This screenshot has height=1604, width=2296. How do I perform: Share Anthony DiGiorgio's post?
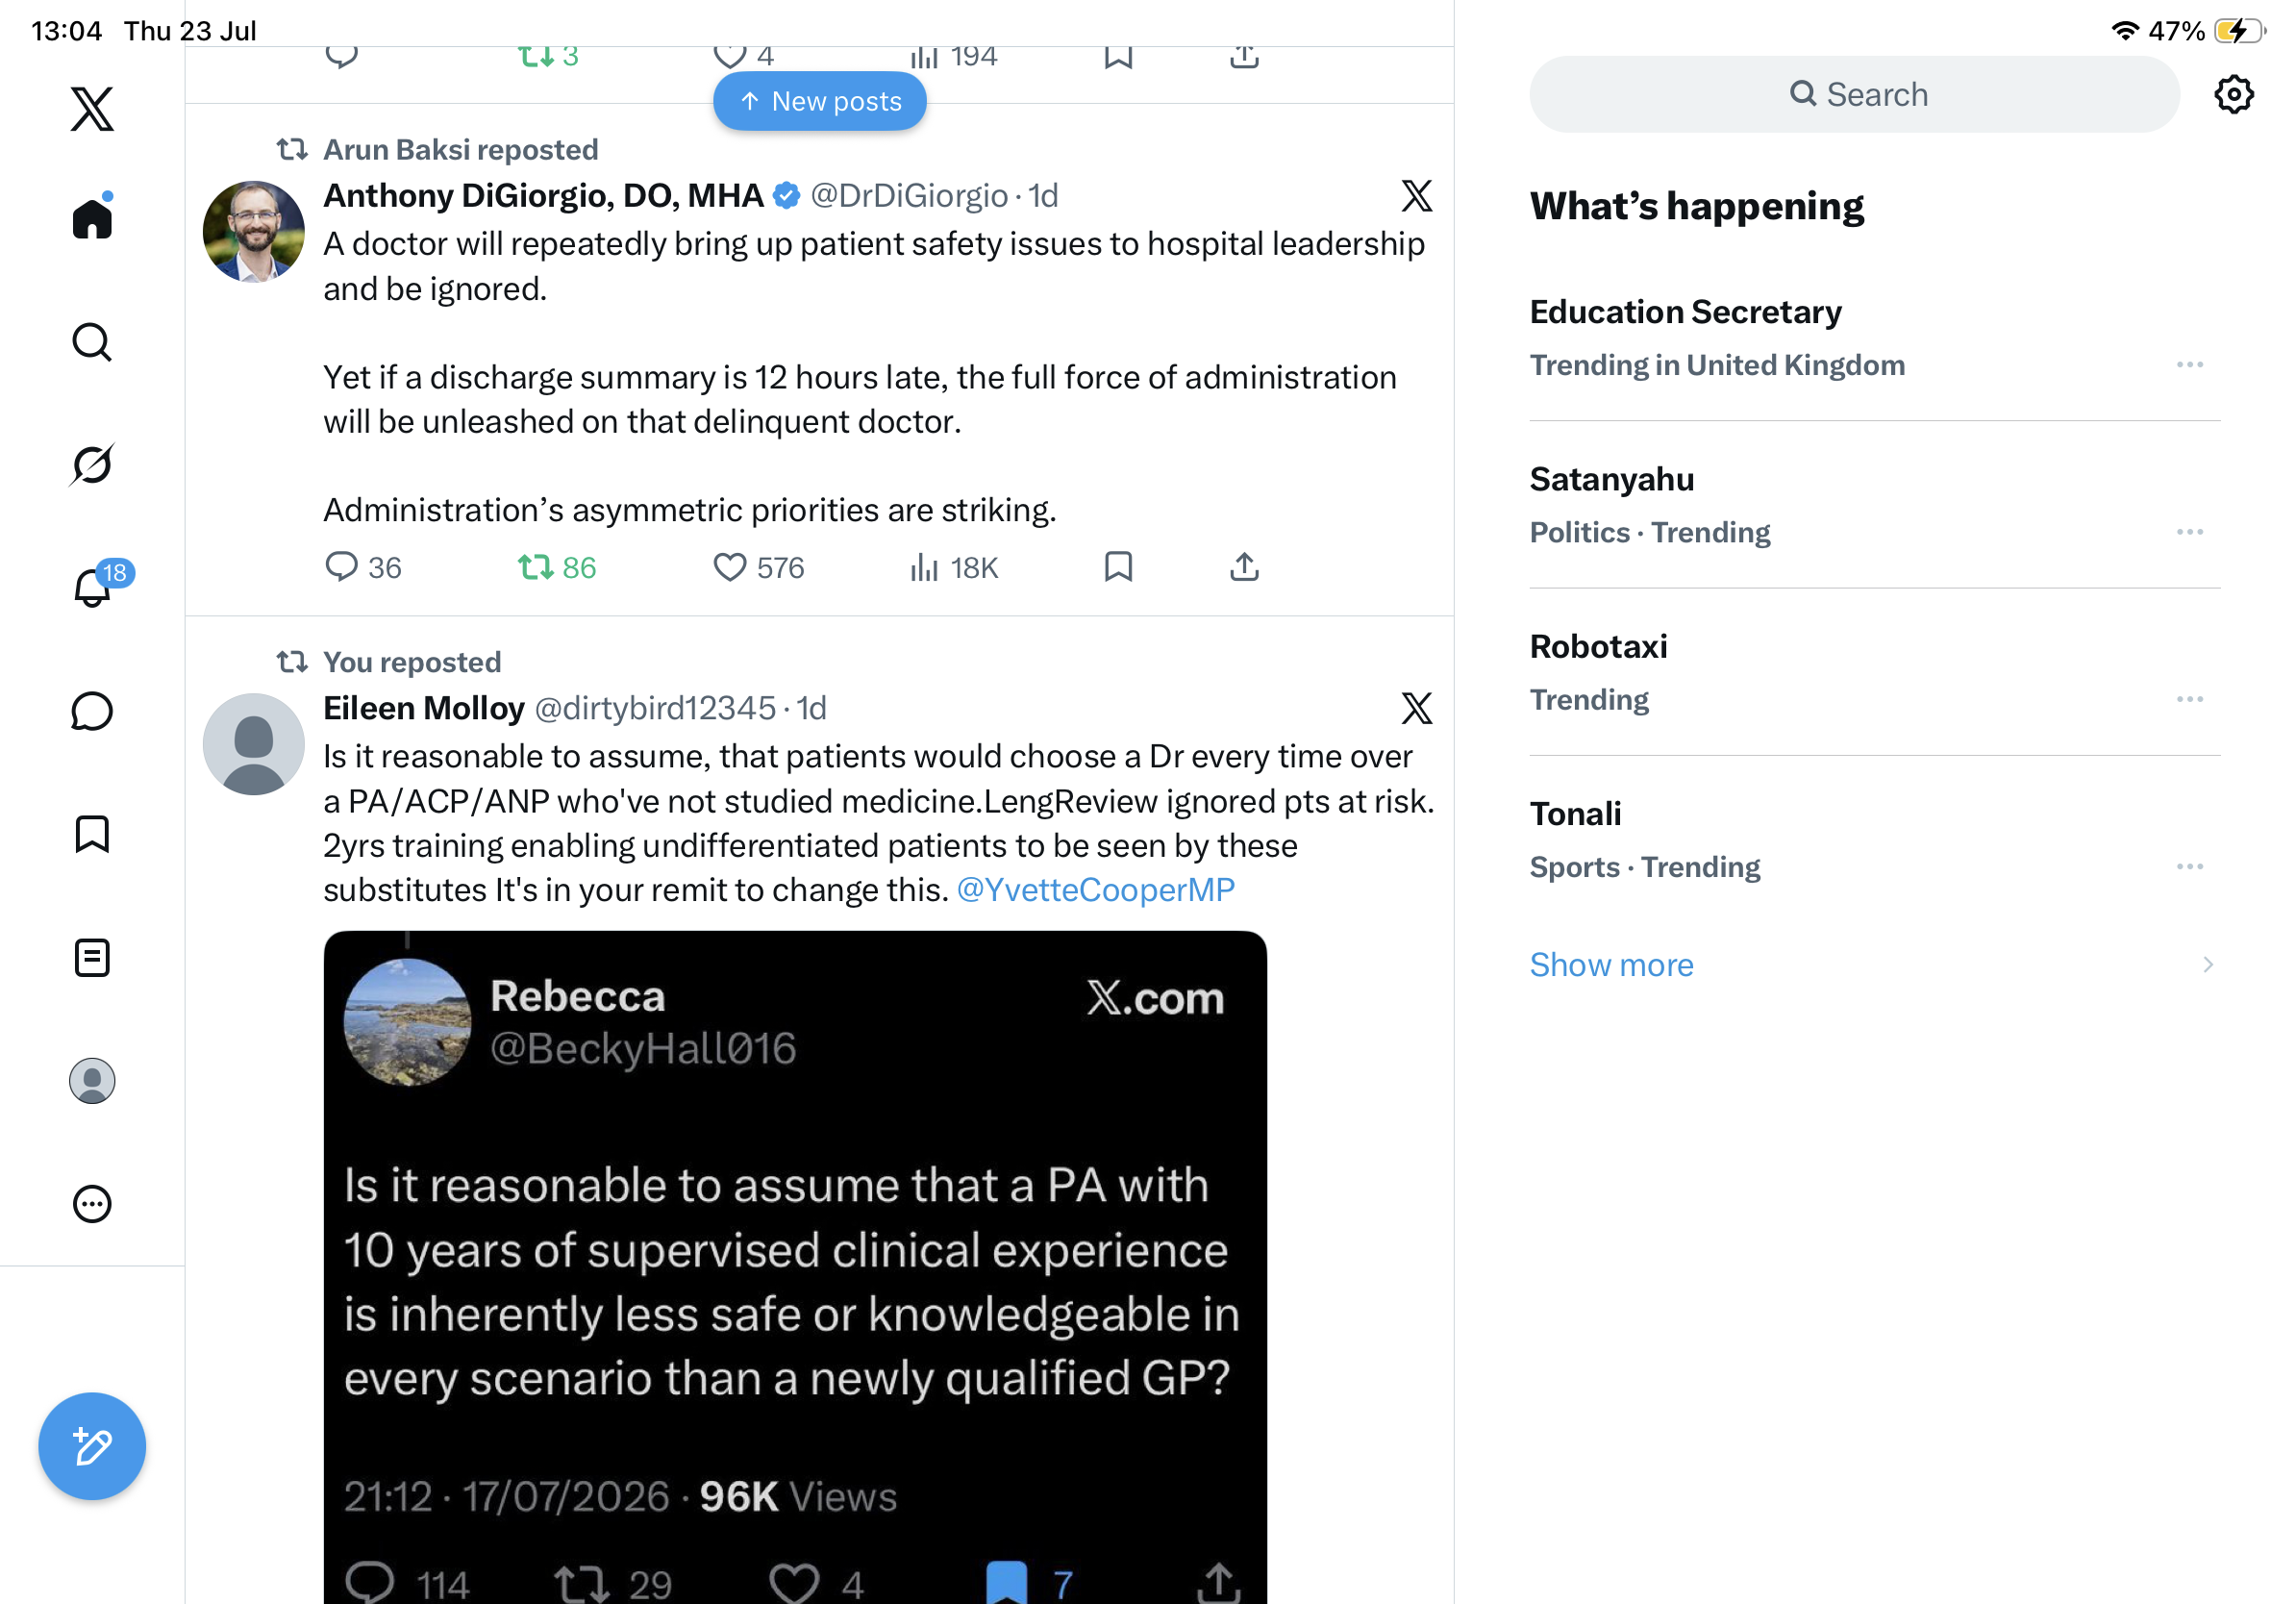coord(1244,567)
